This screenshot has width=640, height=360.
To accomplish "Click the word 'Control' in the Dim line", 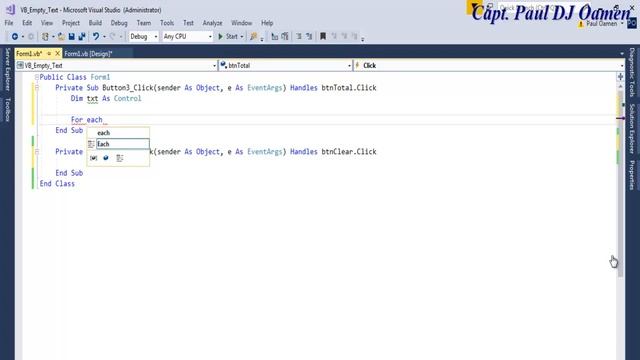I will 127,98.
